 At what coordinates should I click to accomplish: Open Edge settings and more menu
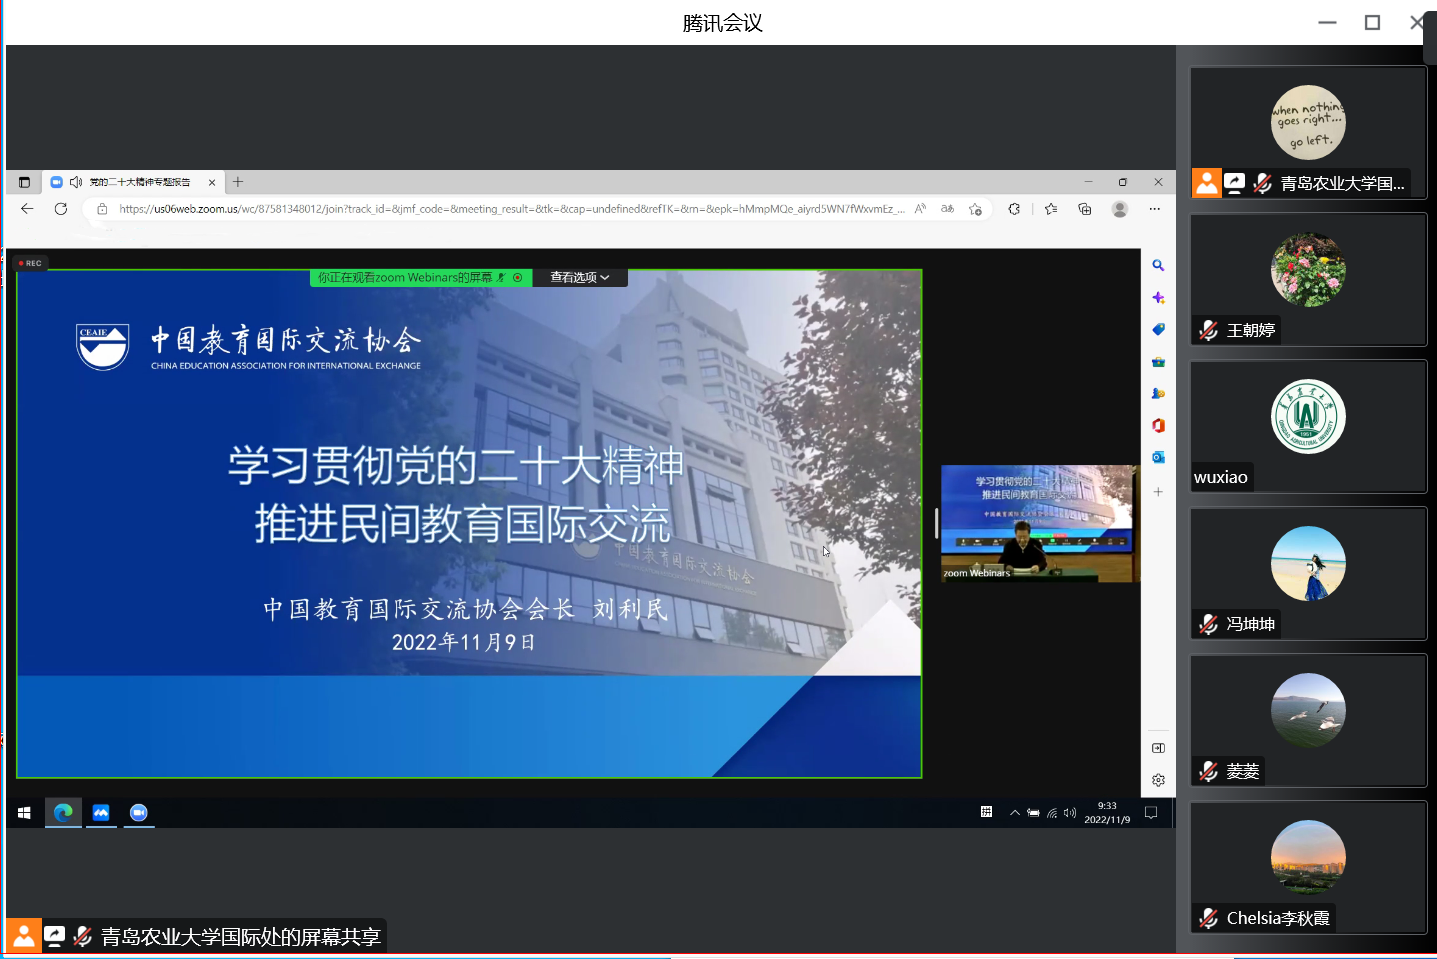[1154, 209]
